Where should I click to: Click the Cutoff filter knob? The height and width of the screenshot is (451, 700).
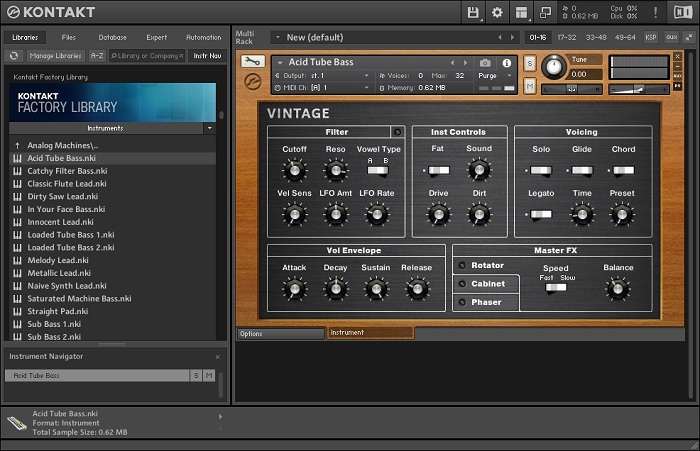[x=294, y=170]
